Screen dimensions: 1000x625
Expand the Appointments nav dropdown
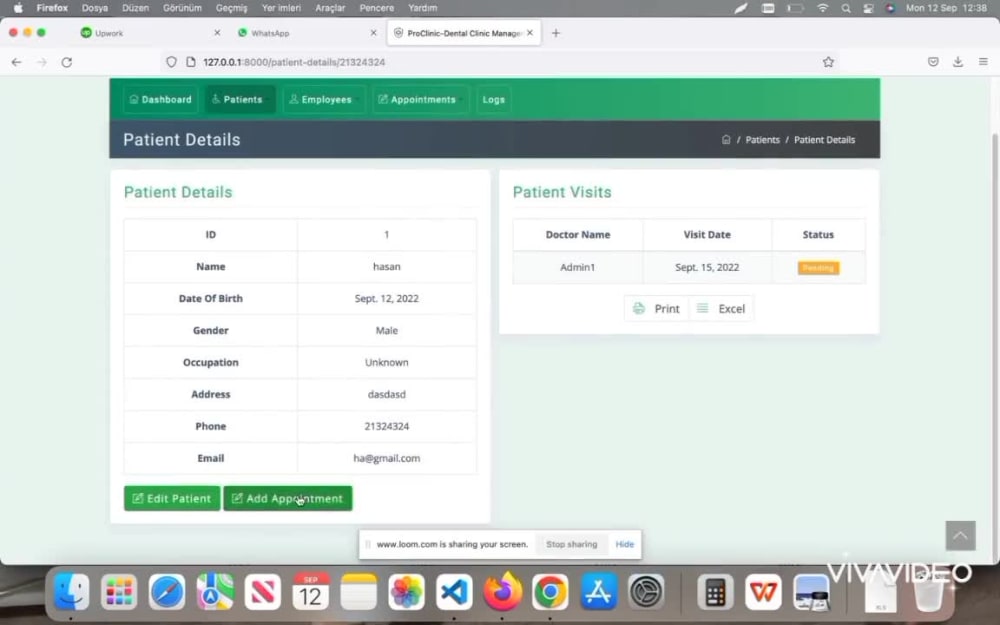pos(420,99)
